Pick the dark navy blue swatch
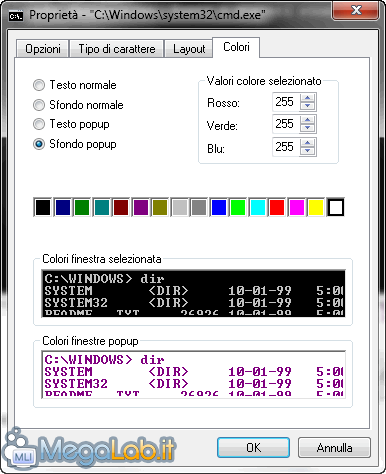Image resolution: width=386 pixels, height=474 pixels. click(x=63, y=207)
